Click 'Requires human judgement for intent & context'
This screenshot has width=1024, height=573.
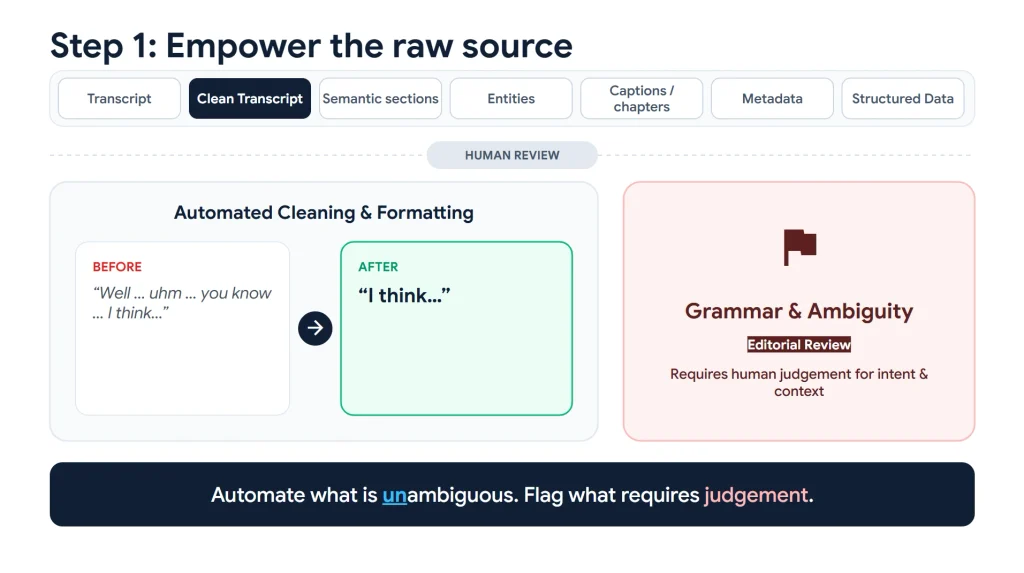point(799,382)
